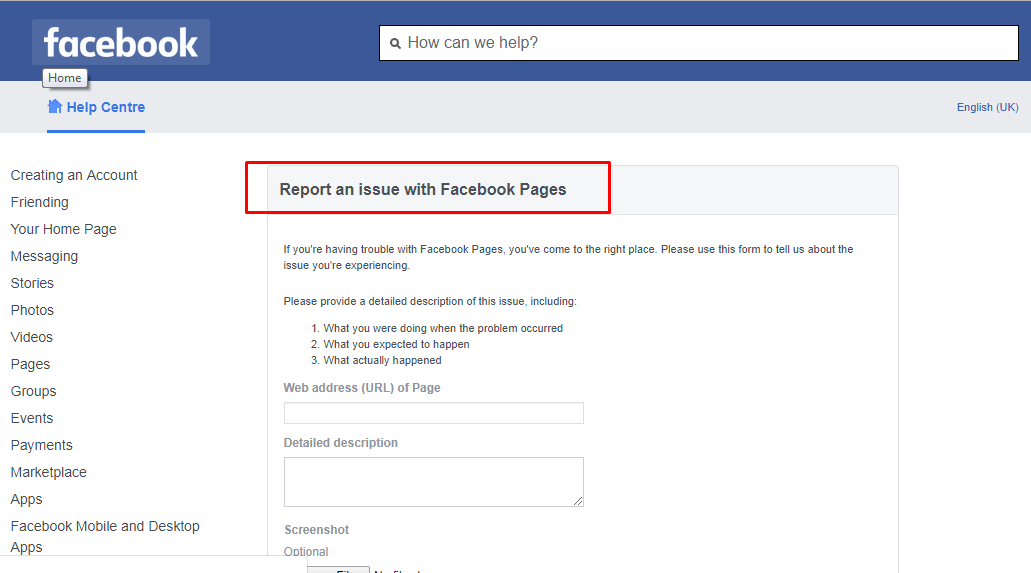Viewport: 1031px width, 573px height.
Task: Click the Help Centre house icon
Action: 55,107
